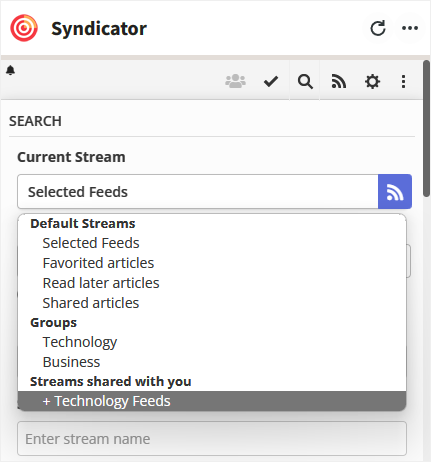431x462 pixels.
Task: Select Favorited articles stream option
Action: point(98,263)
